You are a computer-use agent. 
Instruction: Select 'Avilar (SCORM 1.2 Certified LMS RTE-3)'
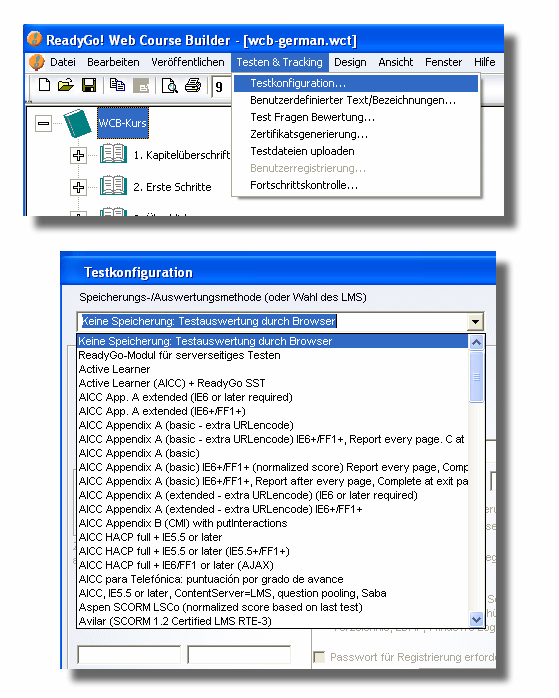tap(273, 621)
